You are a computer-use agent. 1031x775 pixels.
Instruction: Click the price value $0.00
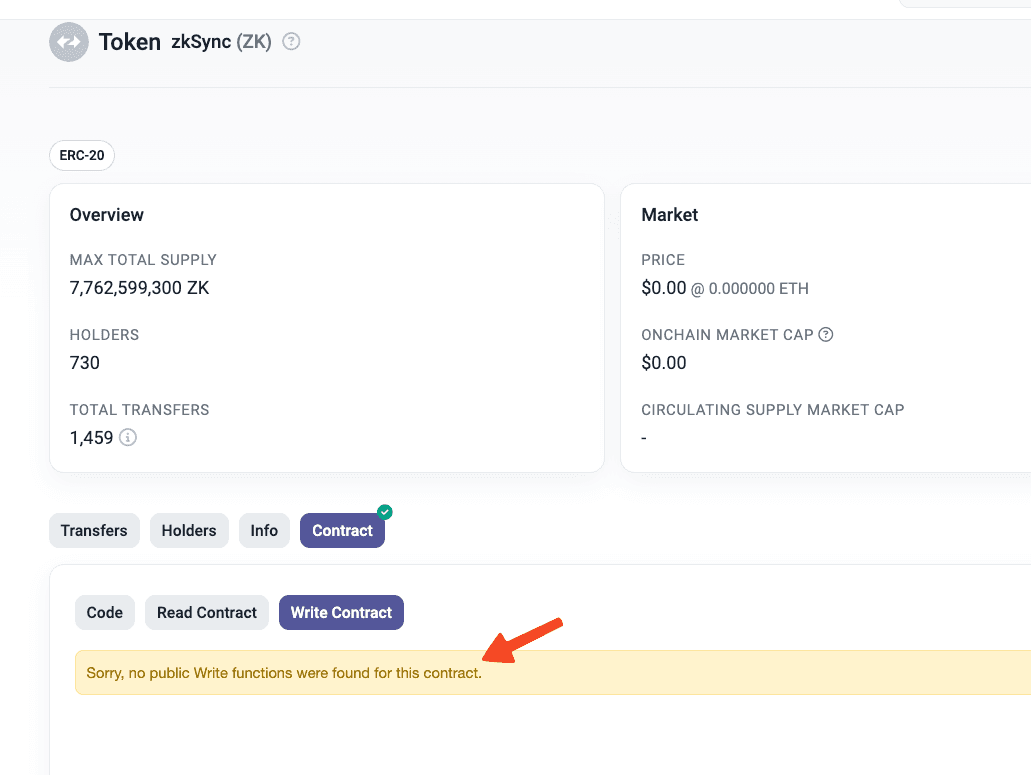click(x=663, y=288)
